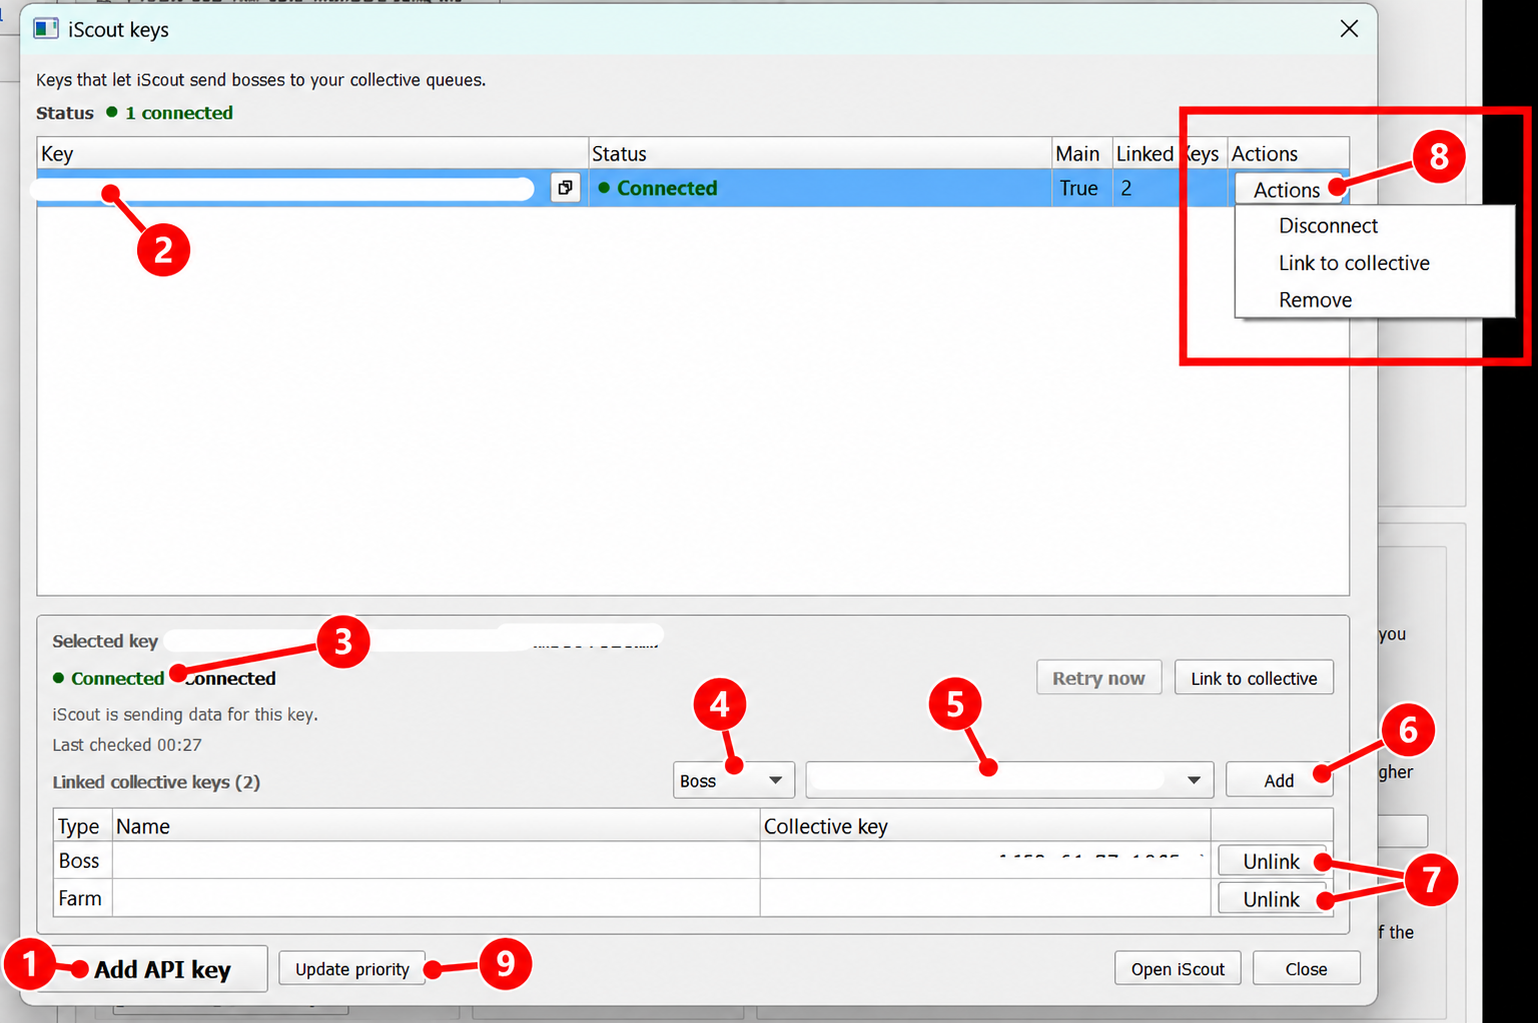Screen dimensions: 1538x1023
Task: Click the Name column header in linked keys
Action: pyautogui.click(x=436, y=826)
